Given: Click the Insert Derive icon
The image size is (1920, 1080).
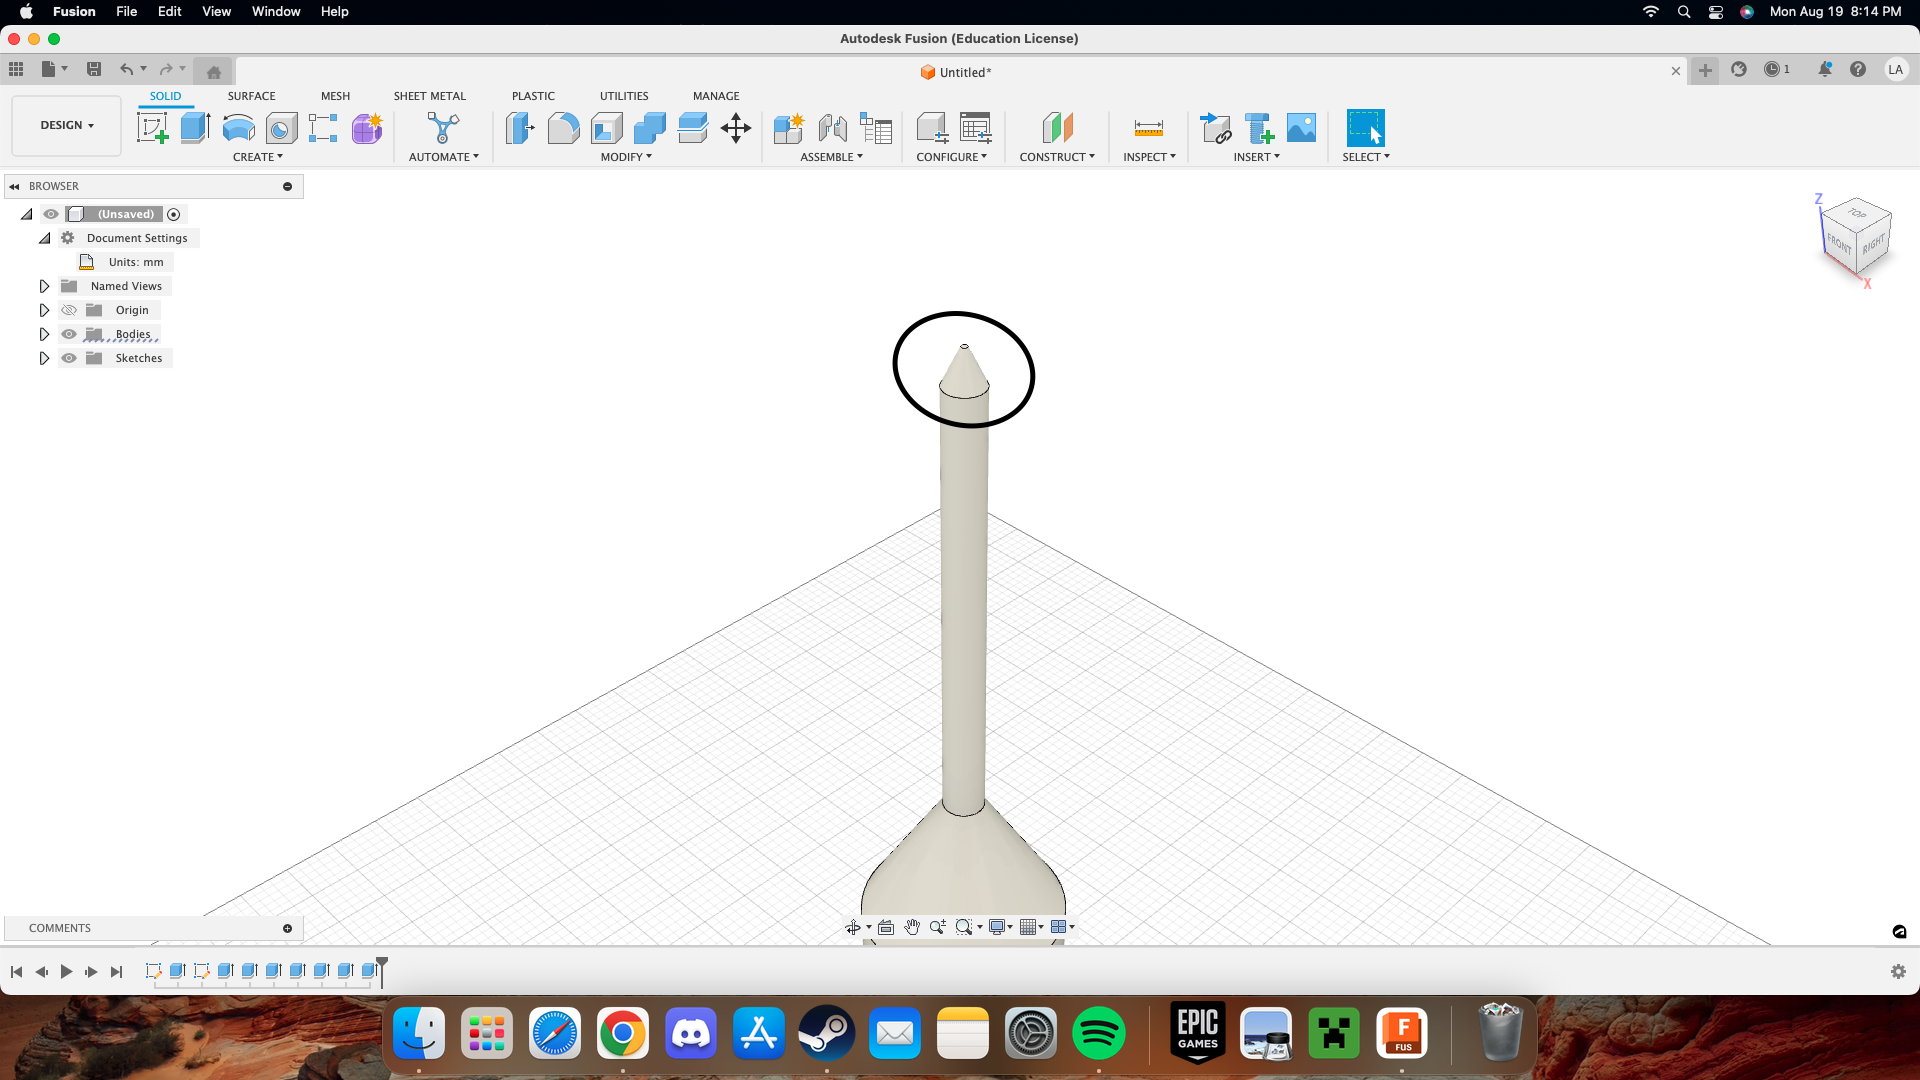Looking at the screenshot, I should click(x=1215, y=128).
